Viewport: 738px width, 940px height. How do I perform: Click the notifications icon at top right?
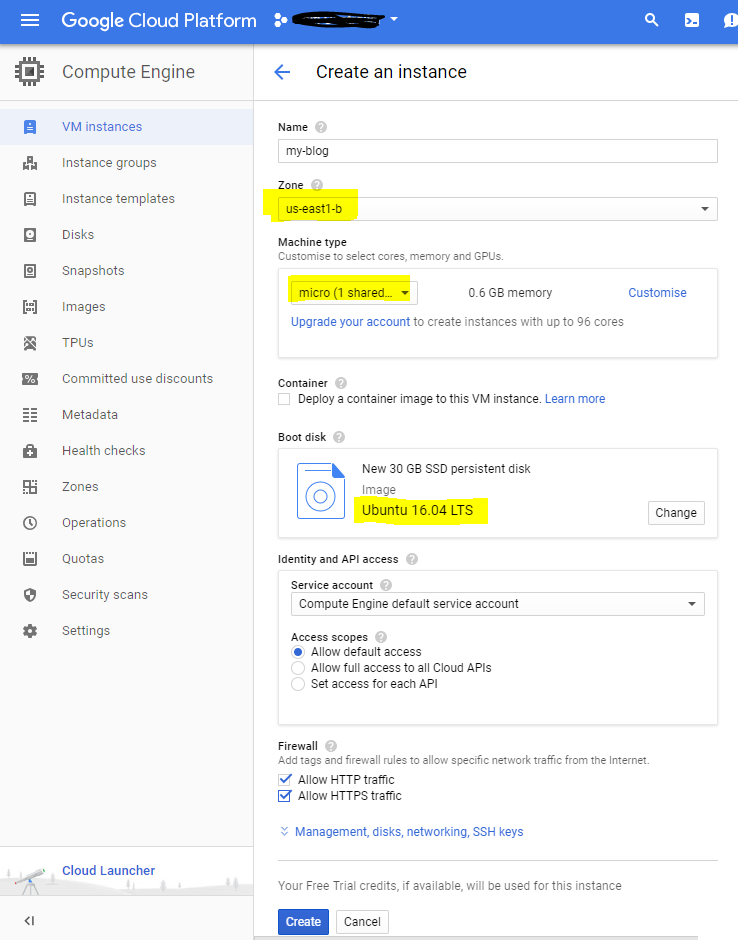730,20
